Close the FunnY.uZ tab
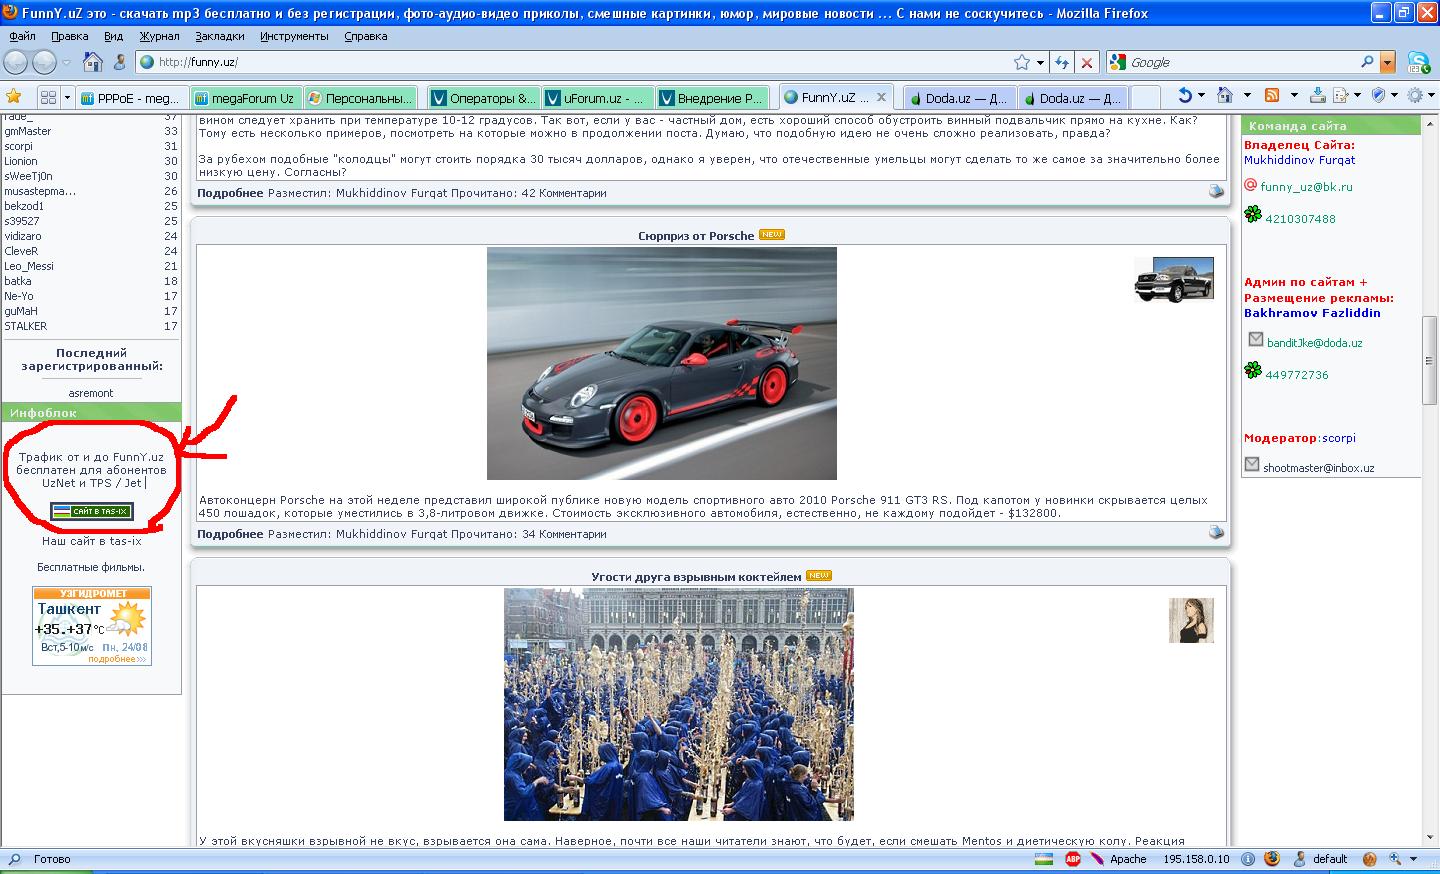Screen dimensions: 1440x874 pos(881,97)
